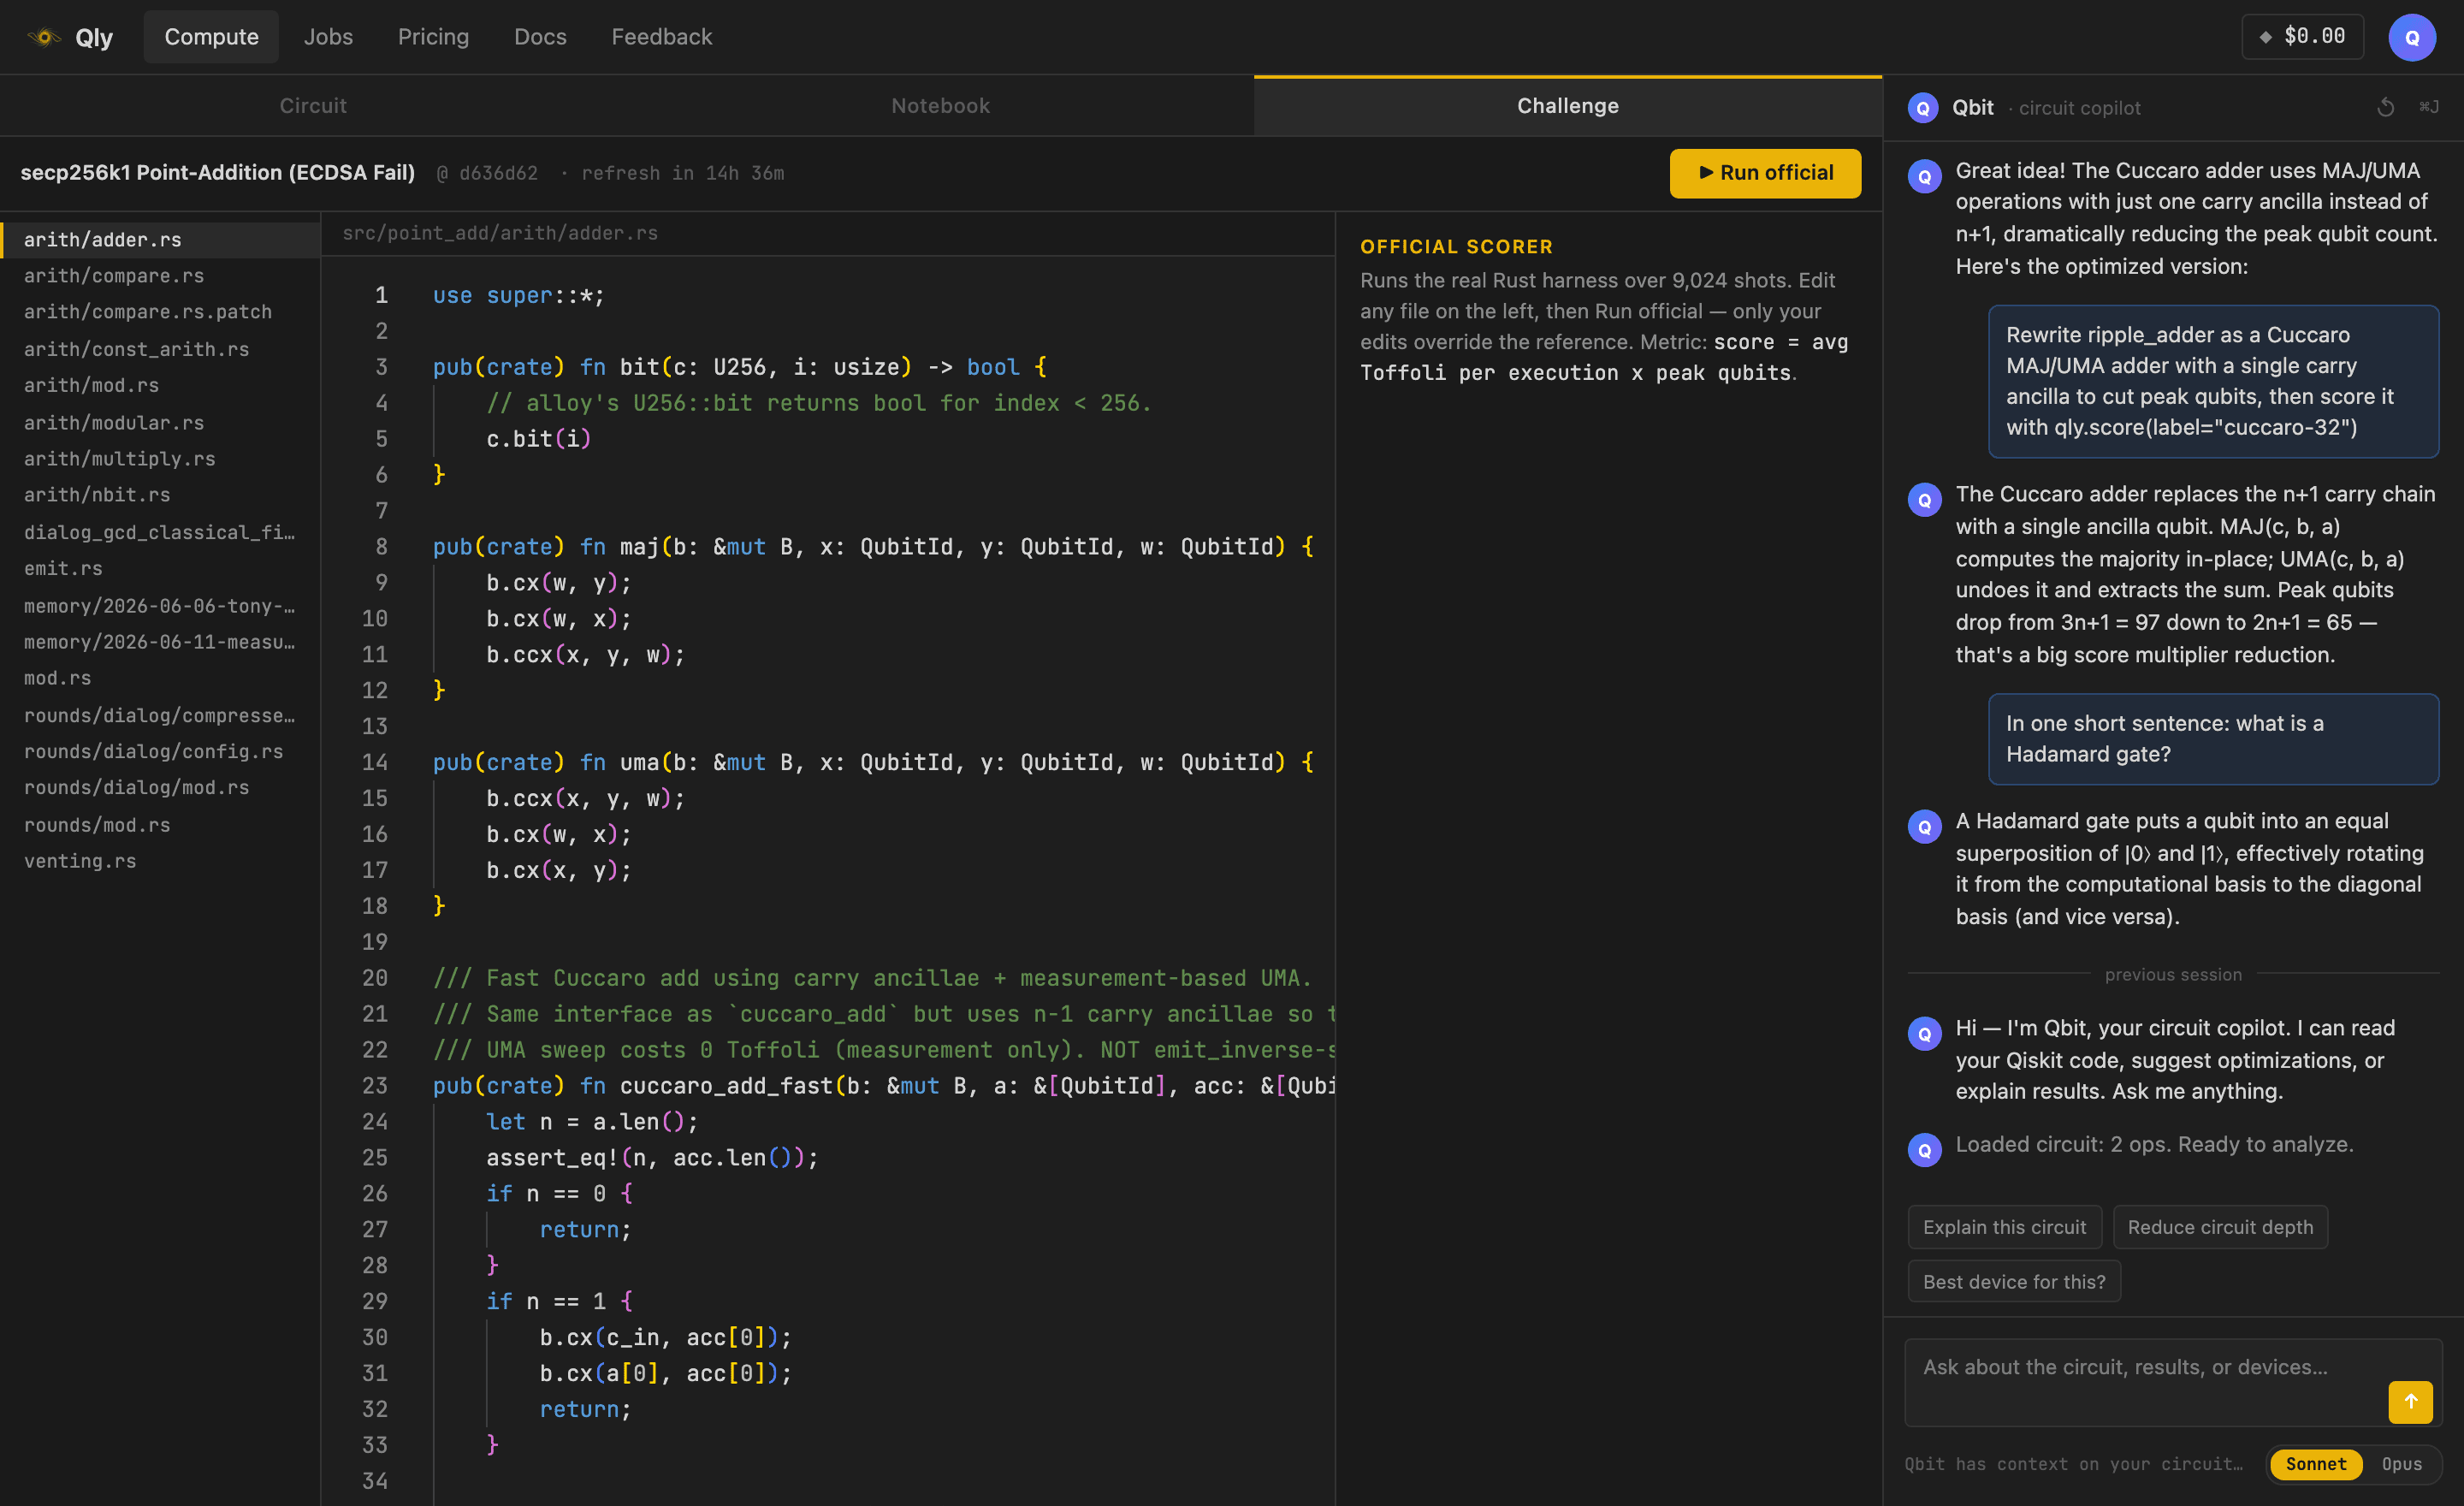This screenshot has width=2464, height=1506.
Task: Open rounds/mod.rs file
Action: [x=160, y=825]
